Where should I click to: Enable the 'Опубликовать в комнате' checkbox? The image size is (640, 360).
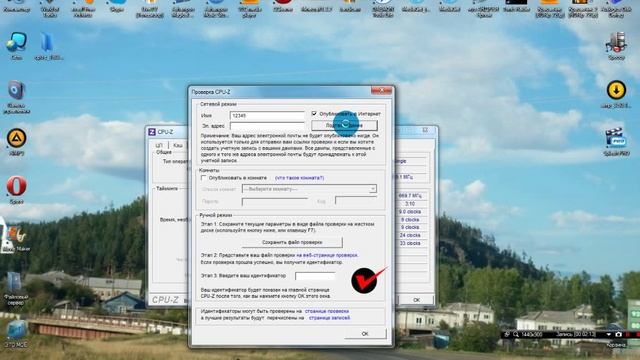pyautogui.click(x=204, y=178)
